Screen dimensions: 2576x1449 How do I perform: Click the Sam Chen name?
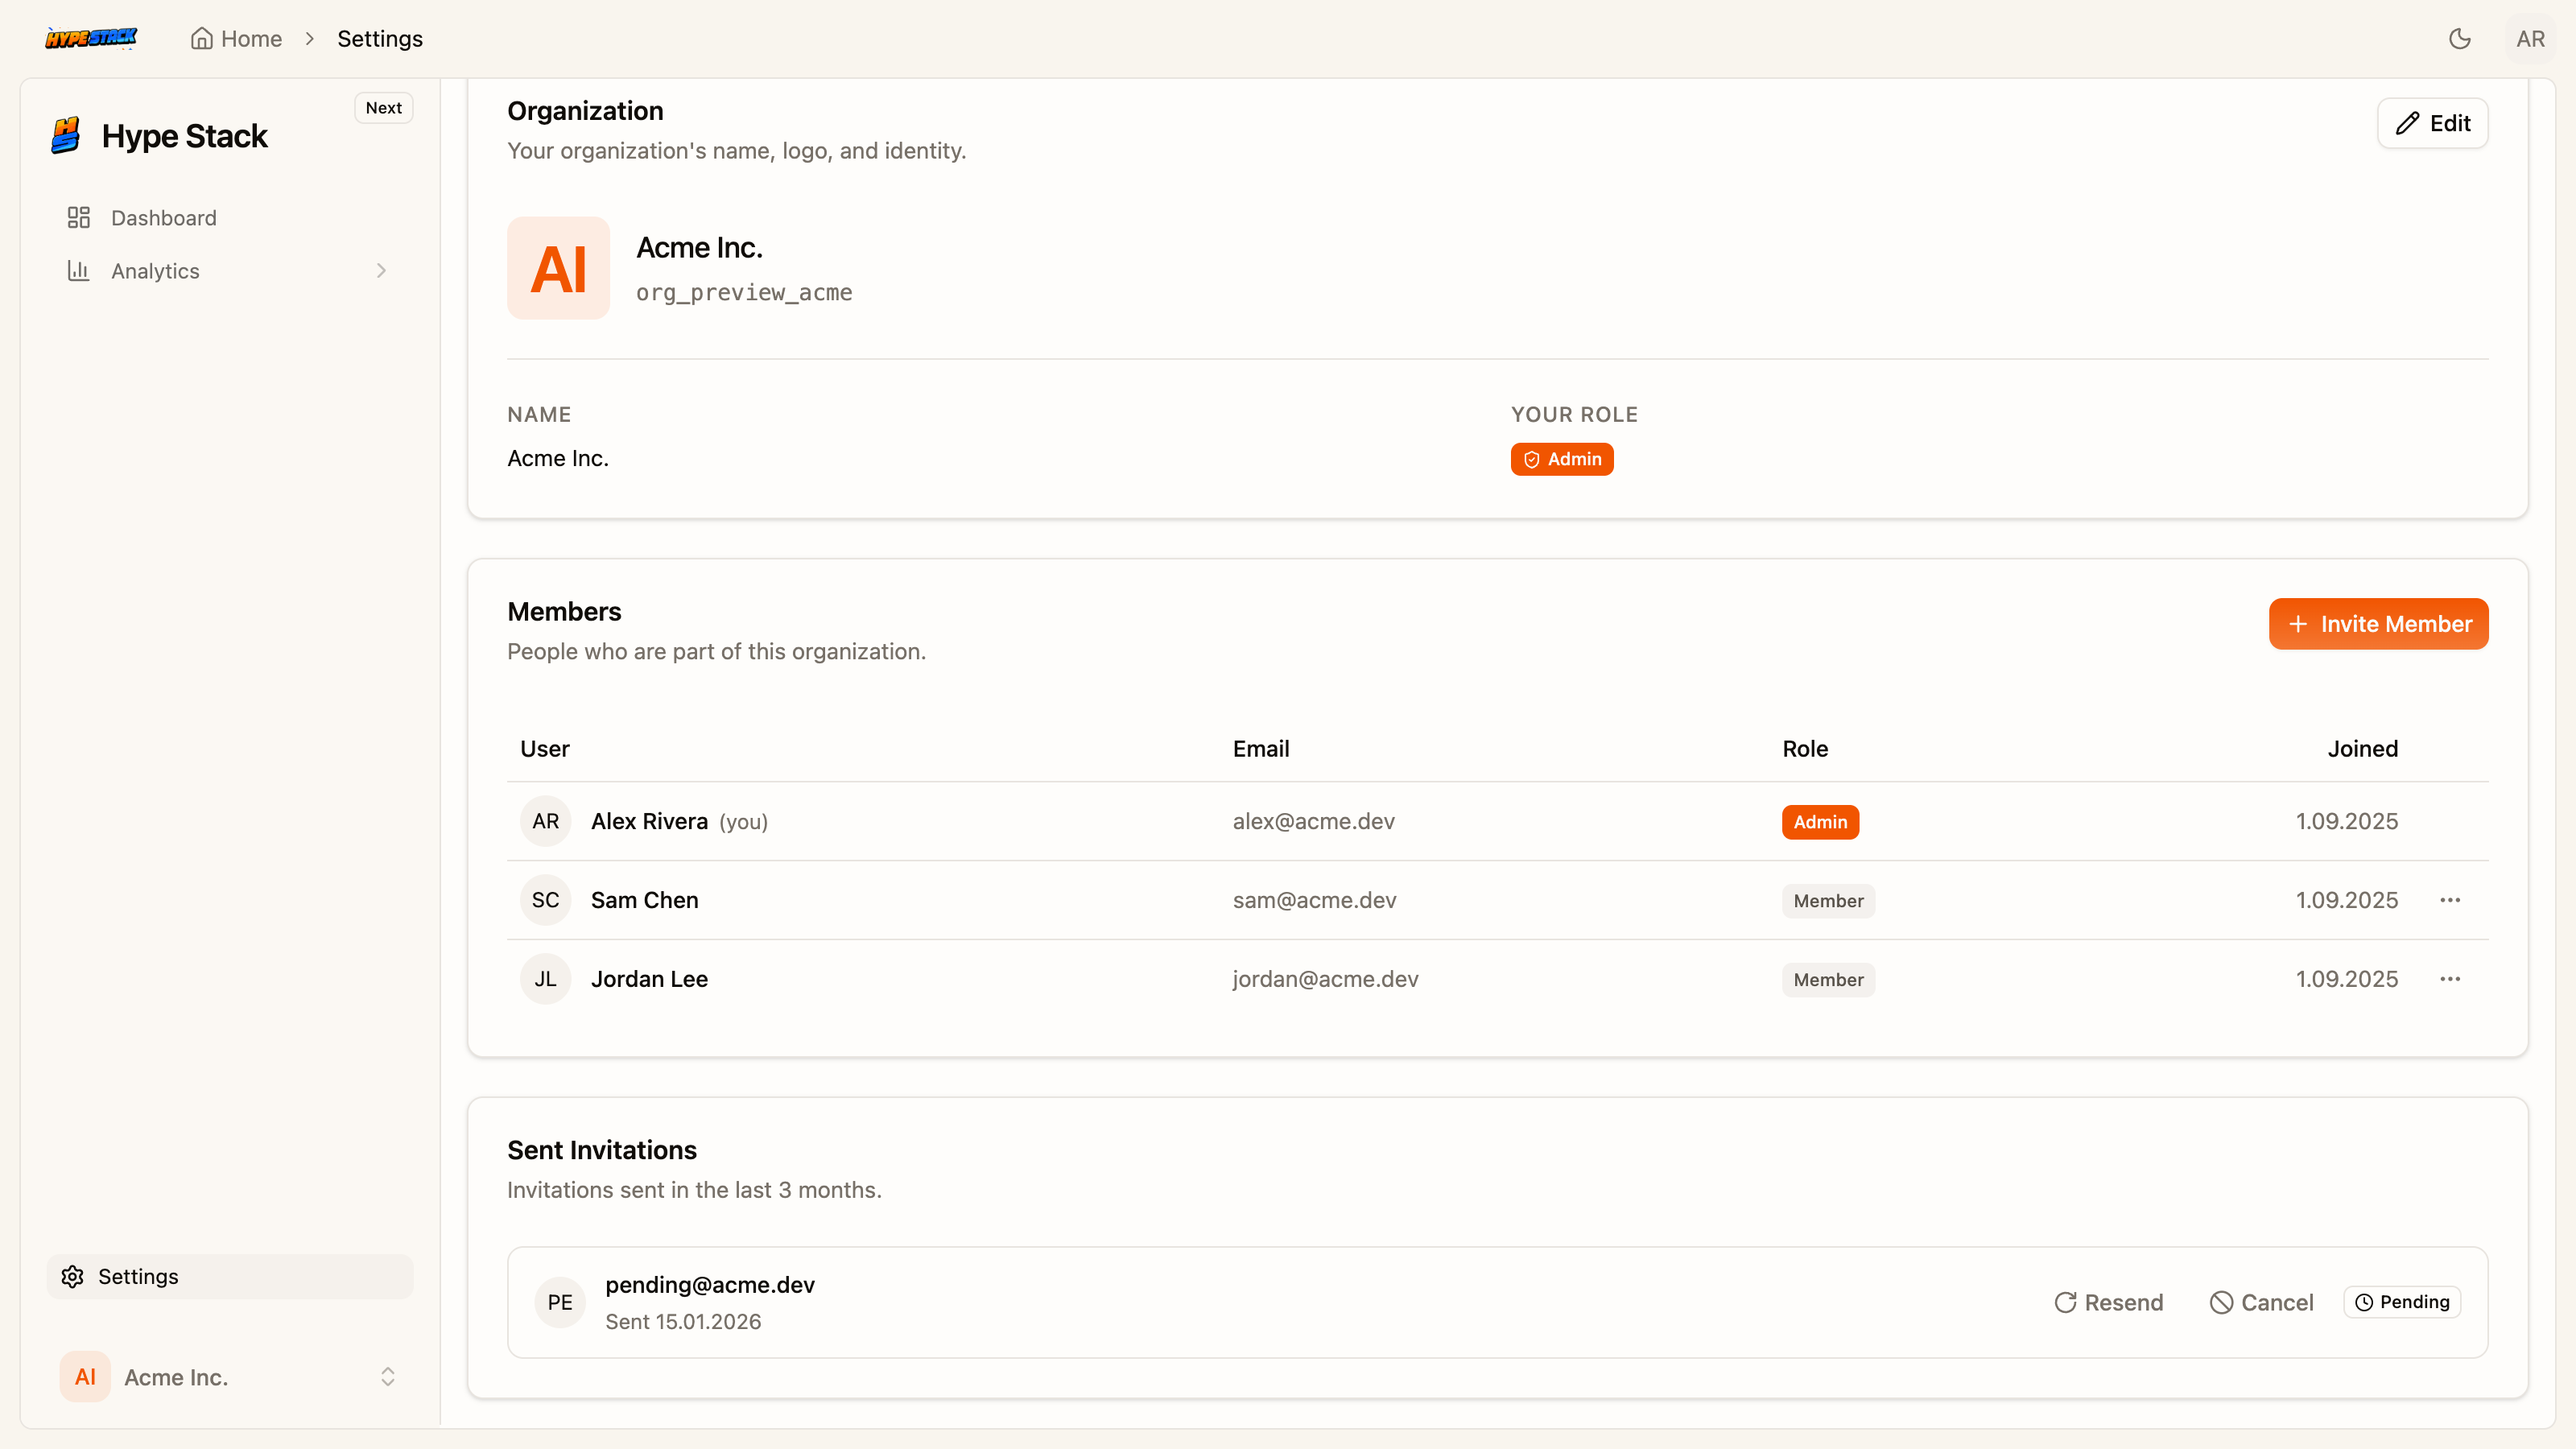point(644,899)
